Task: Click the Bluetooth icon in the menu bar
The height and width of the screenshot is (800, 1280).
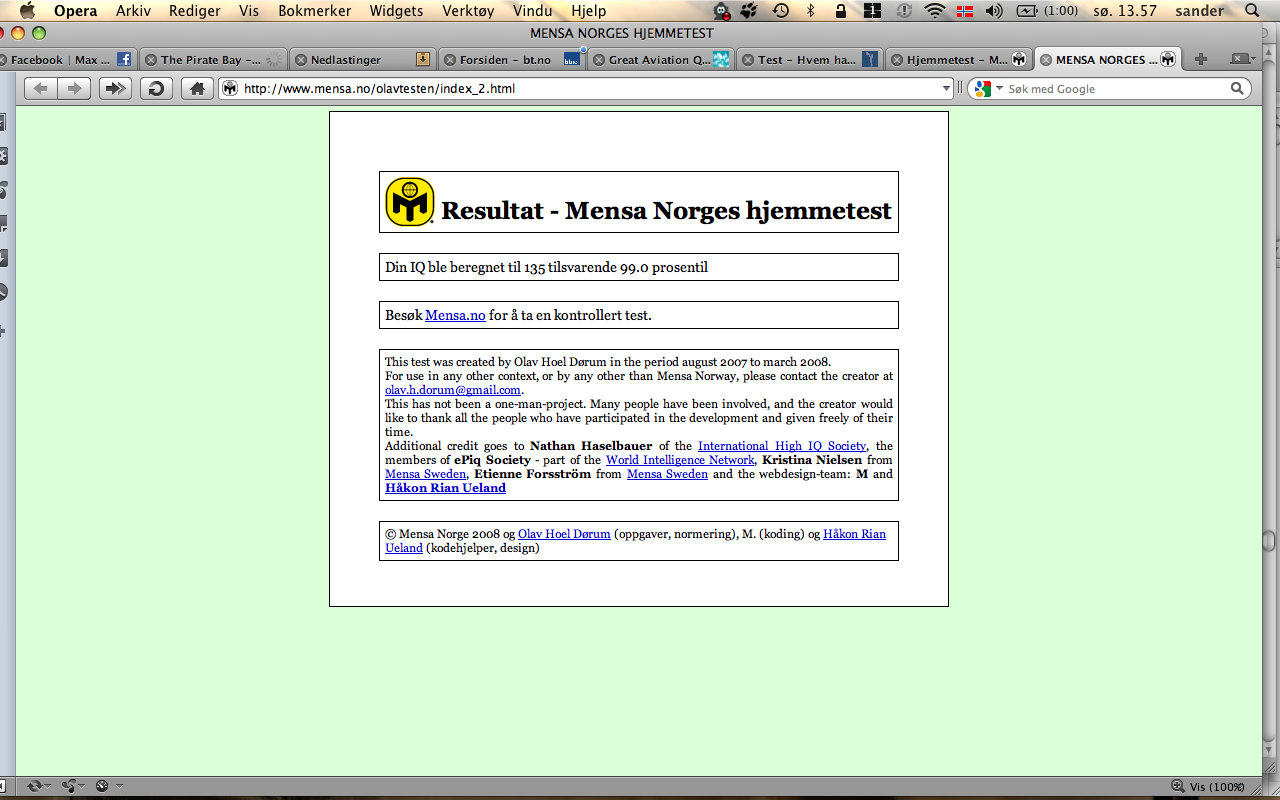Action: click(811, 11)
